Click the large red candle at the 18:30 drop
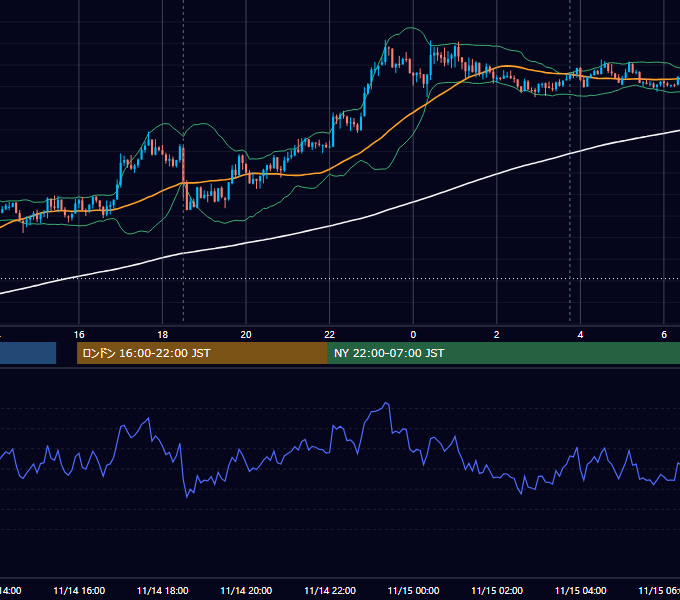Image resolution: width=680 pixels, height=600 pixels. 183,167
